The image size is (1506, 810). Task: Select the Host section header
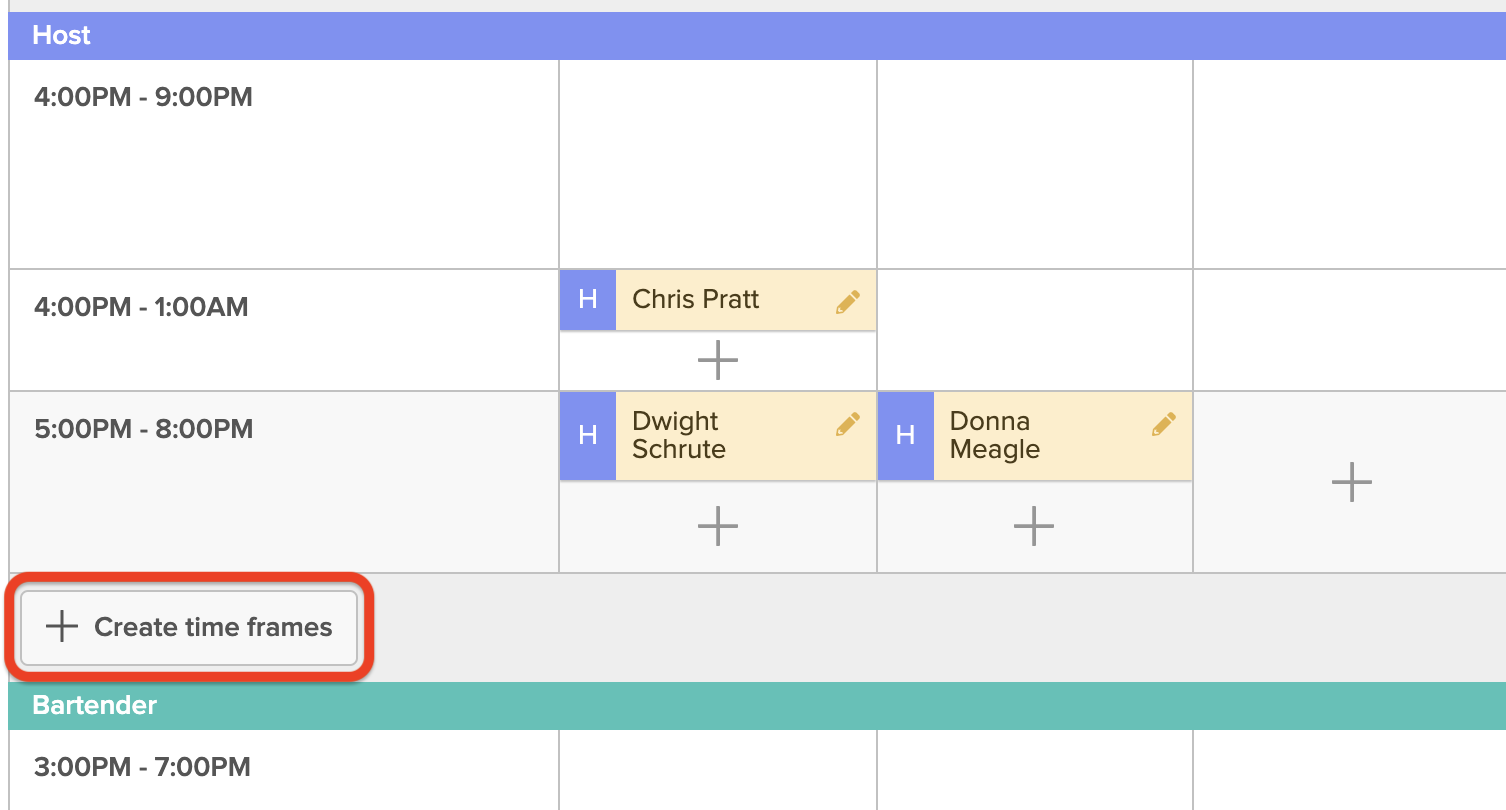62,35
